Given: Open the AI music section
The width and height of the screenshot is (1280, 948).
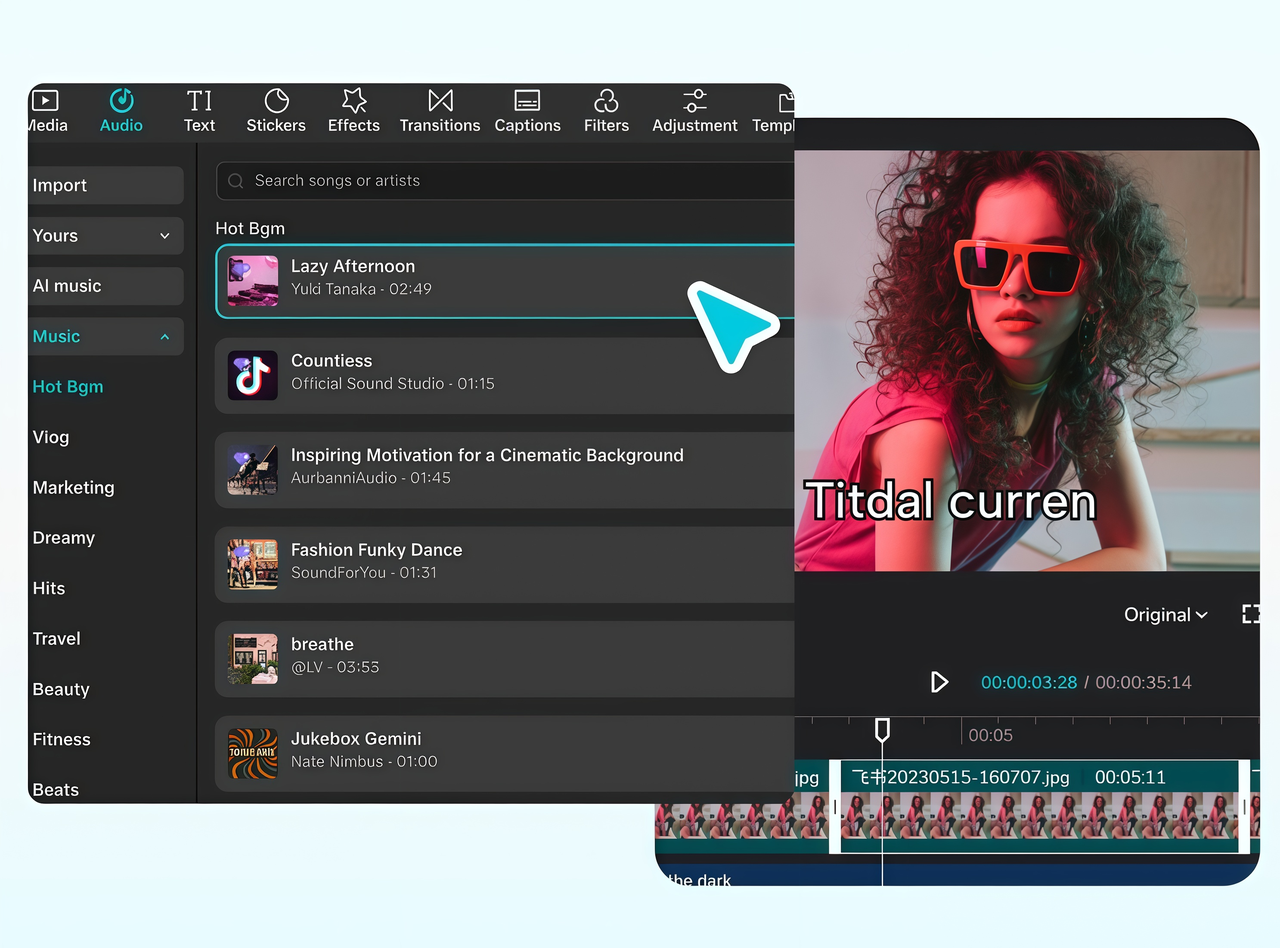Looking at the screenshot, I should [106, 286].
